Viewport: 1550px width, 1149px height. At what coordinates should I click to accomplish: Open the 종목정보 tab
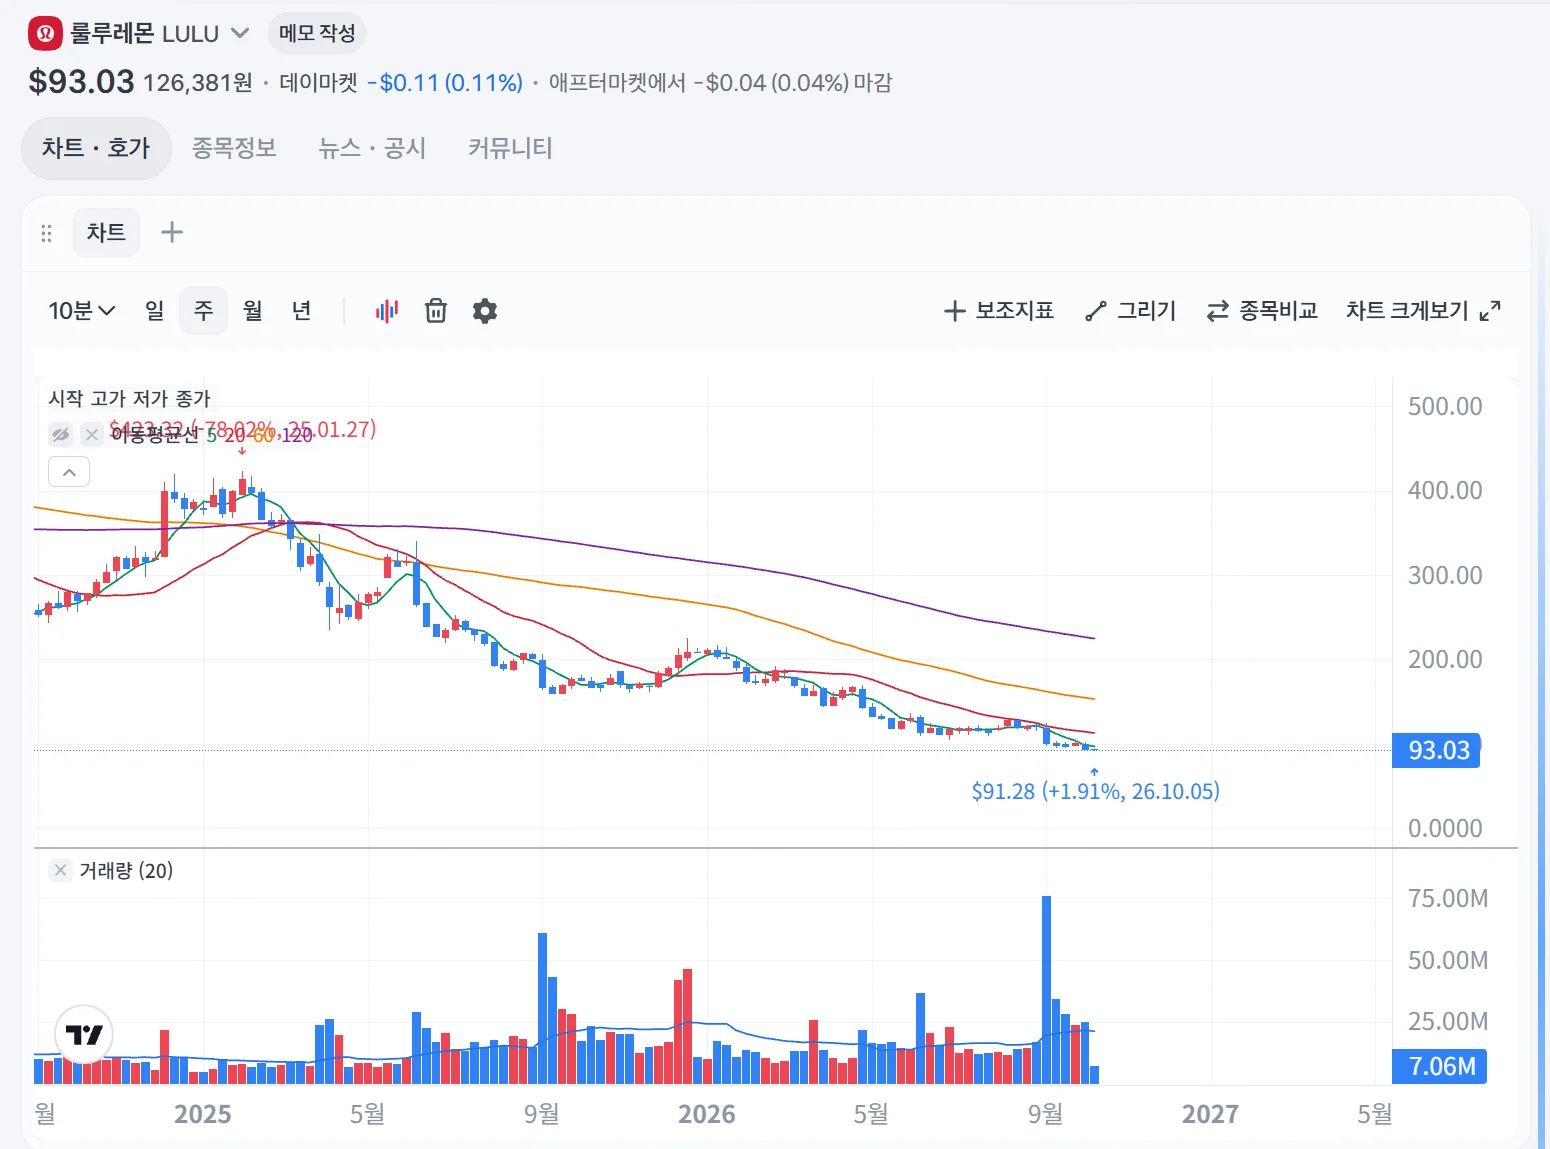tap(234, 148)
